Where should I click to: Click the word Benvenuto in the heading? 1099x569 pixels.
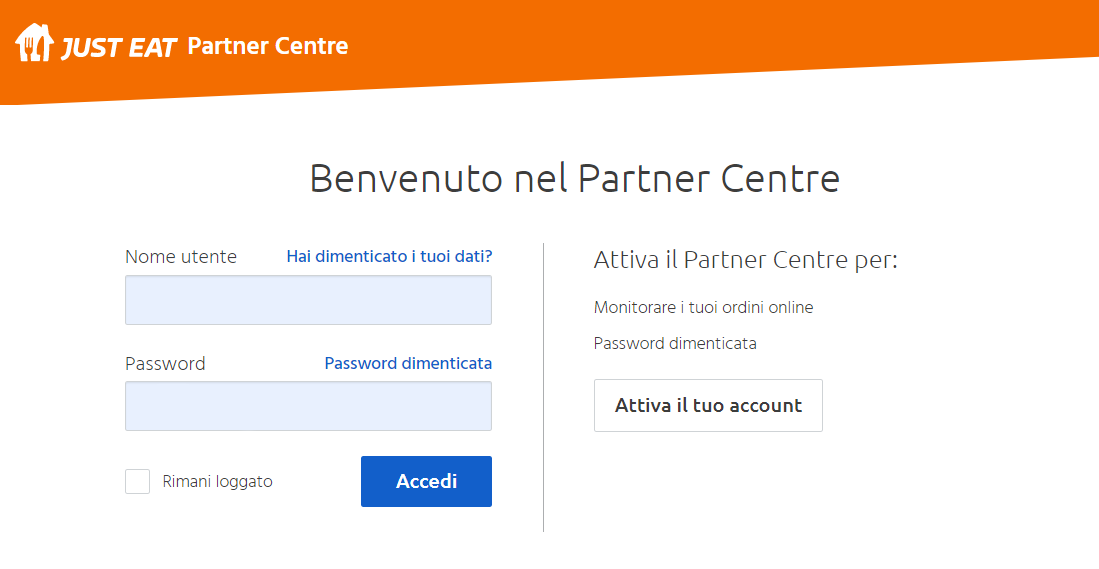(406, 179)
